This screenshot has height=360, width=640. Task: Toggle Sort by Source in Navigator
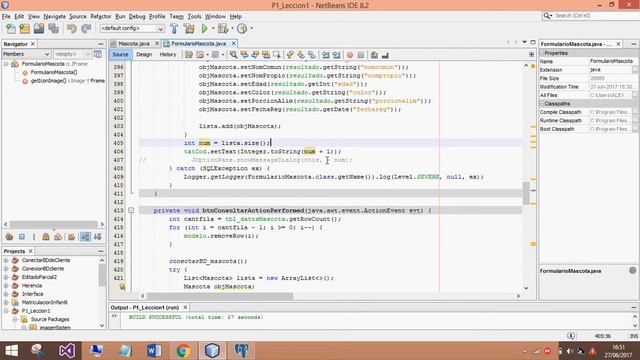click(x=98, y=237)
